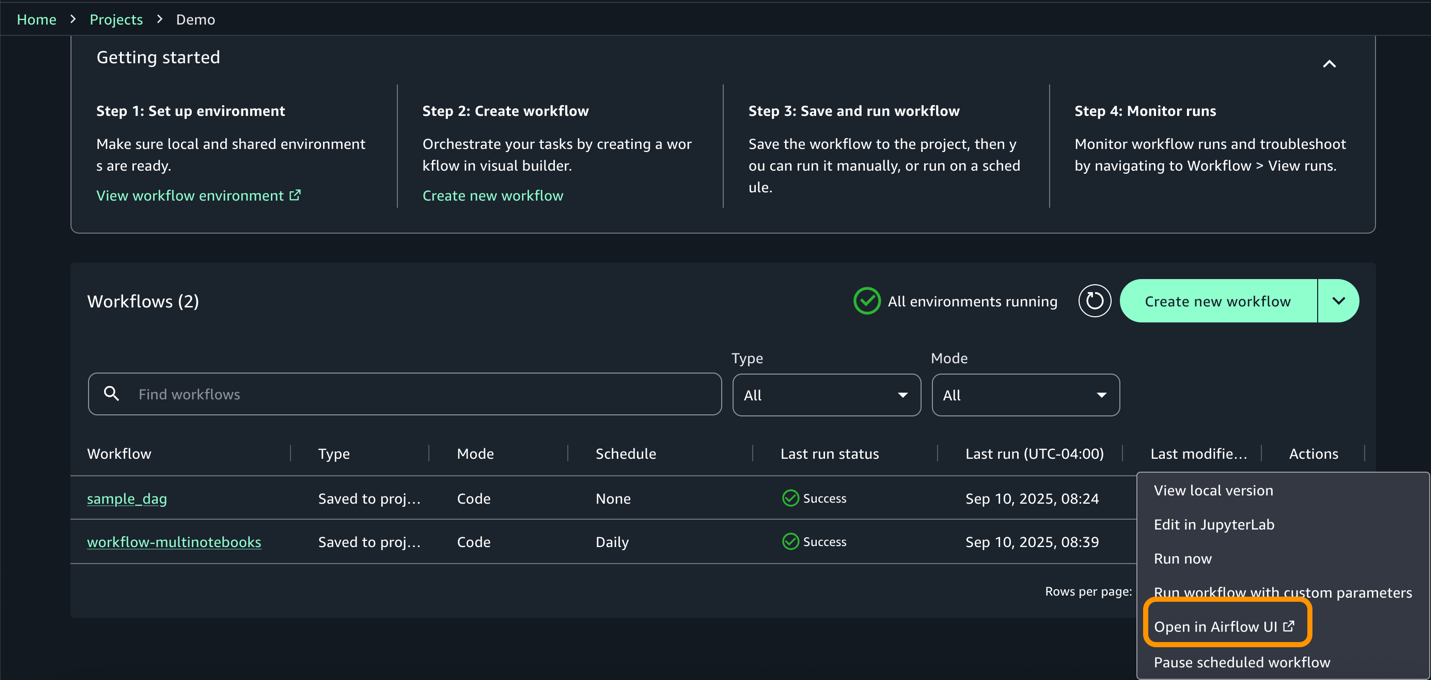
Task: Open the Type filter dropdown
Action: click(826, 395)
